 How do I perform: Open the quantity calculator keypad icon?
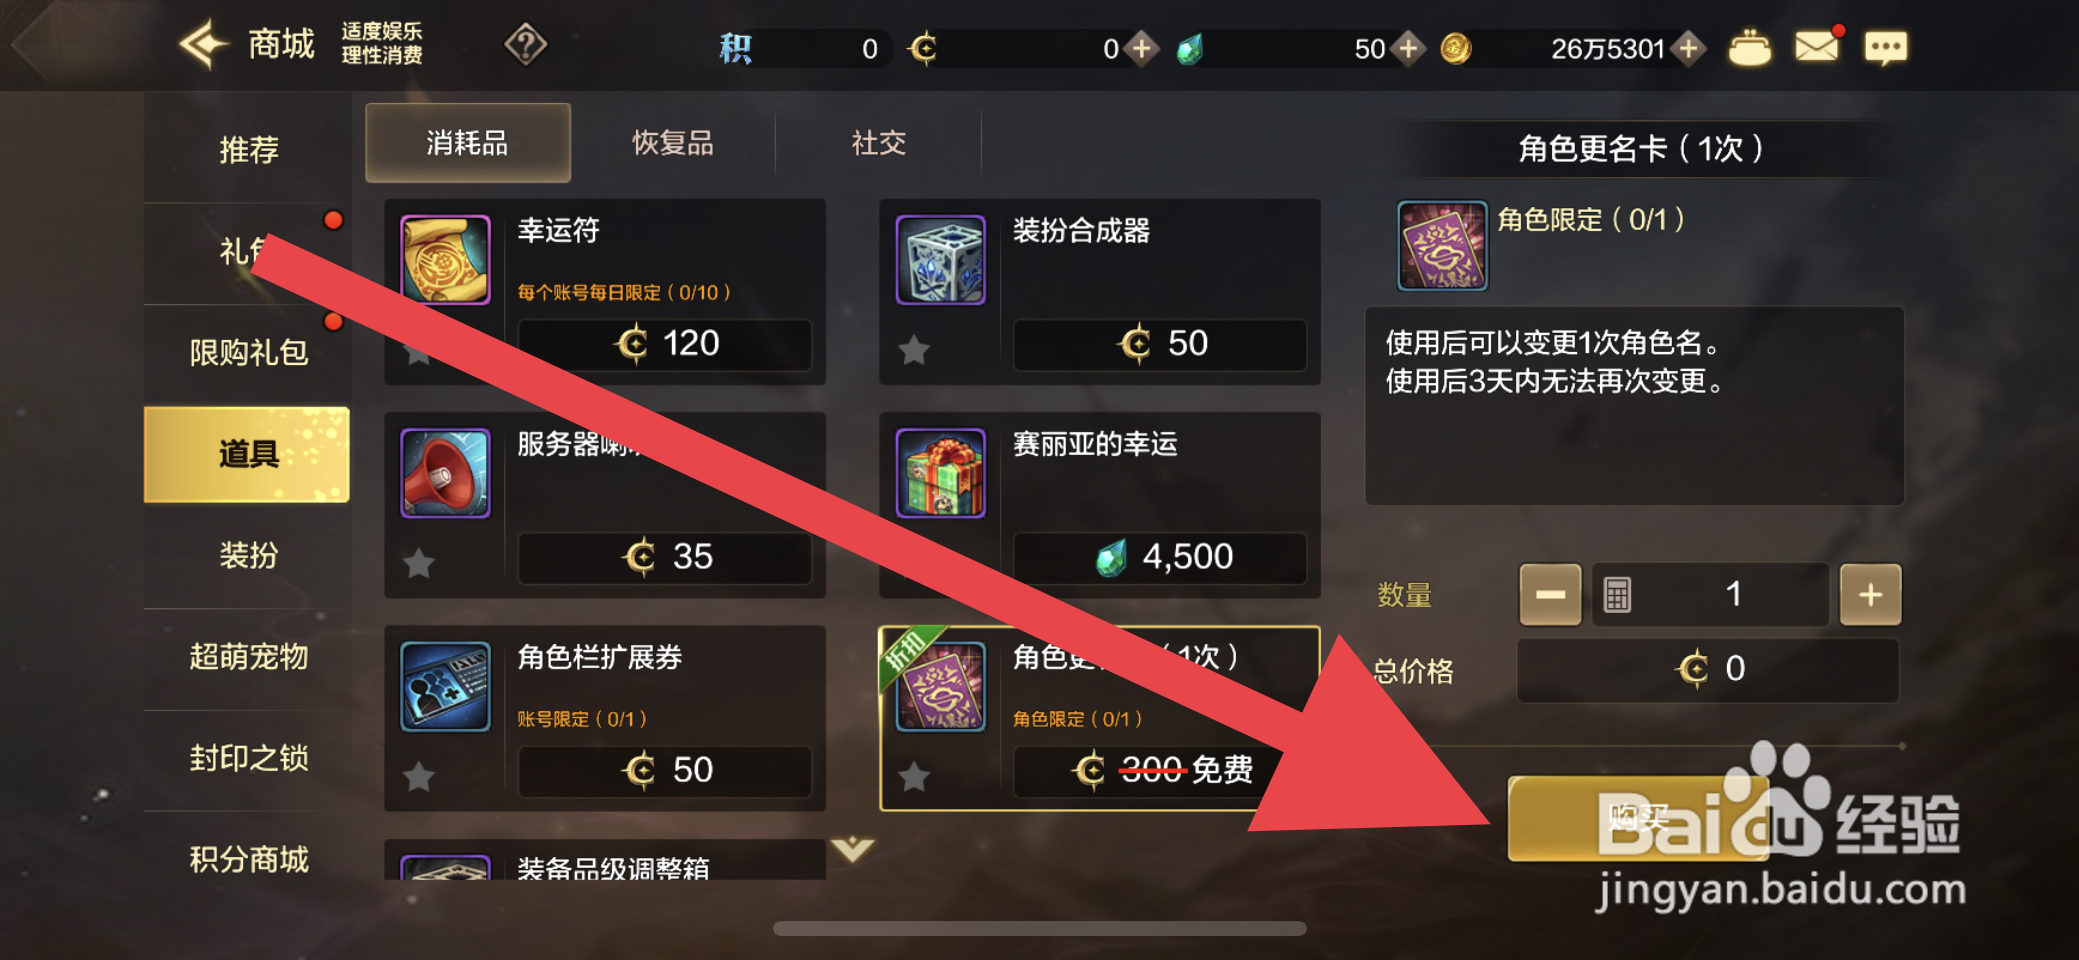[x=1617, y=595]
